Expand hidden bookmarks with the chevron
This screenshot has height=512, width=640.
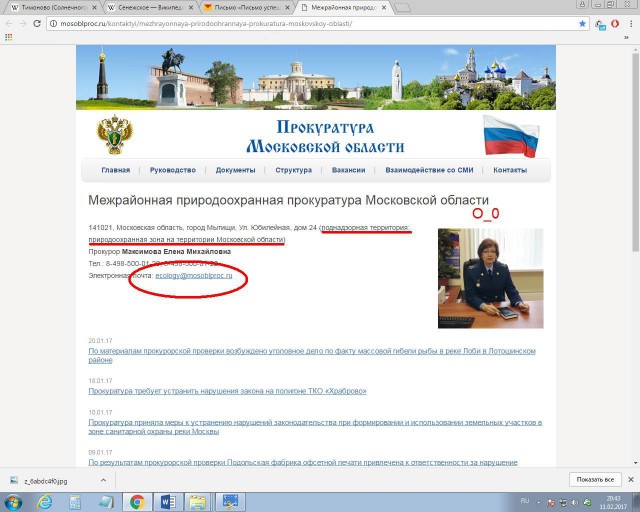click(x=626, y=37)
